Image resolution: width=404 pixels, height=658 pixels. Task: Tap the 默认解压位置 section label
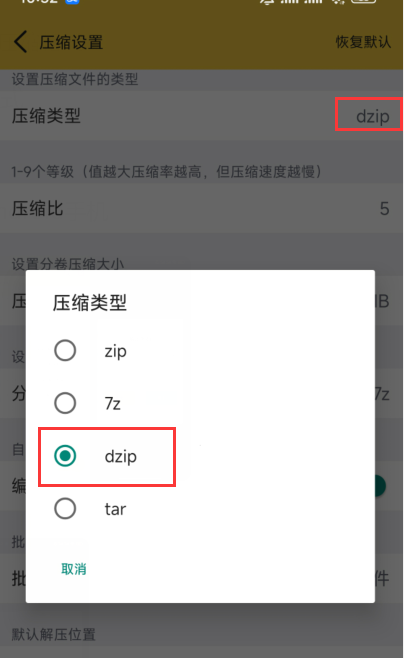(x=54, y=634)
